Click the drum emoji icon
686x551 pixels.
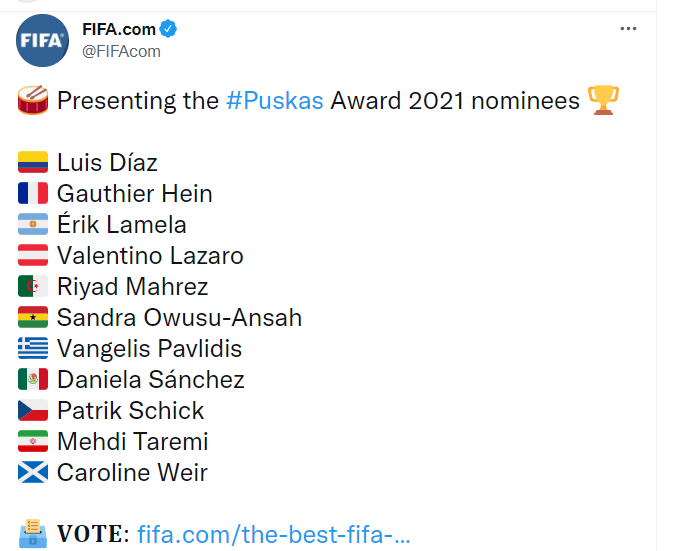[33, 100]
